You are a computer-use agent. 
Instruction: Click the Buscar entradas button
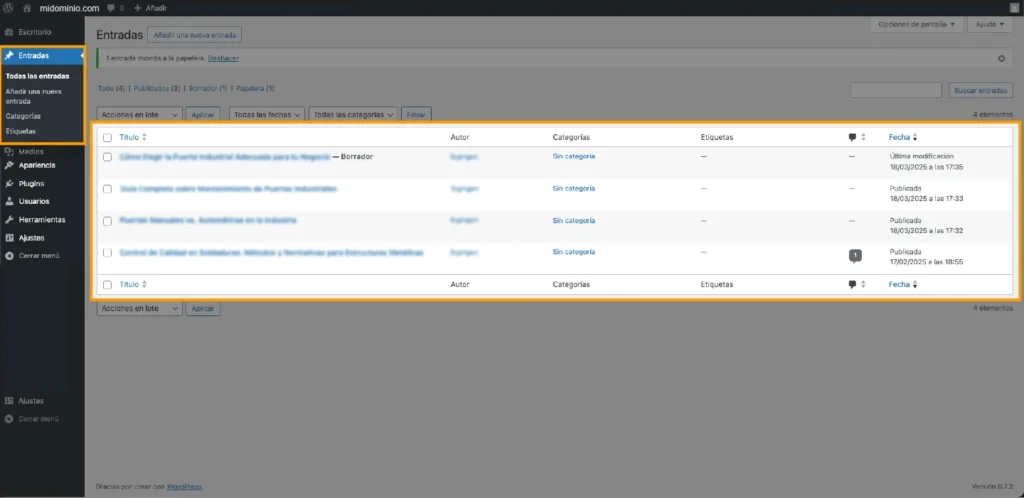pos(980,90)
